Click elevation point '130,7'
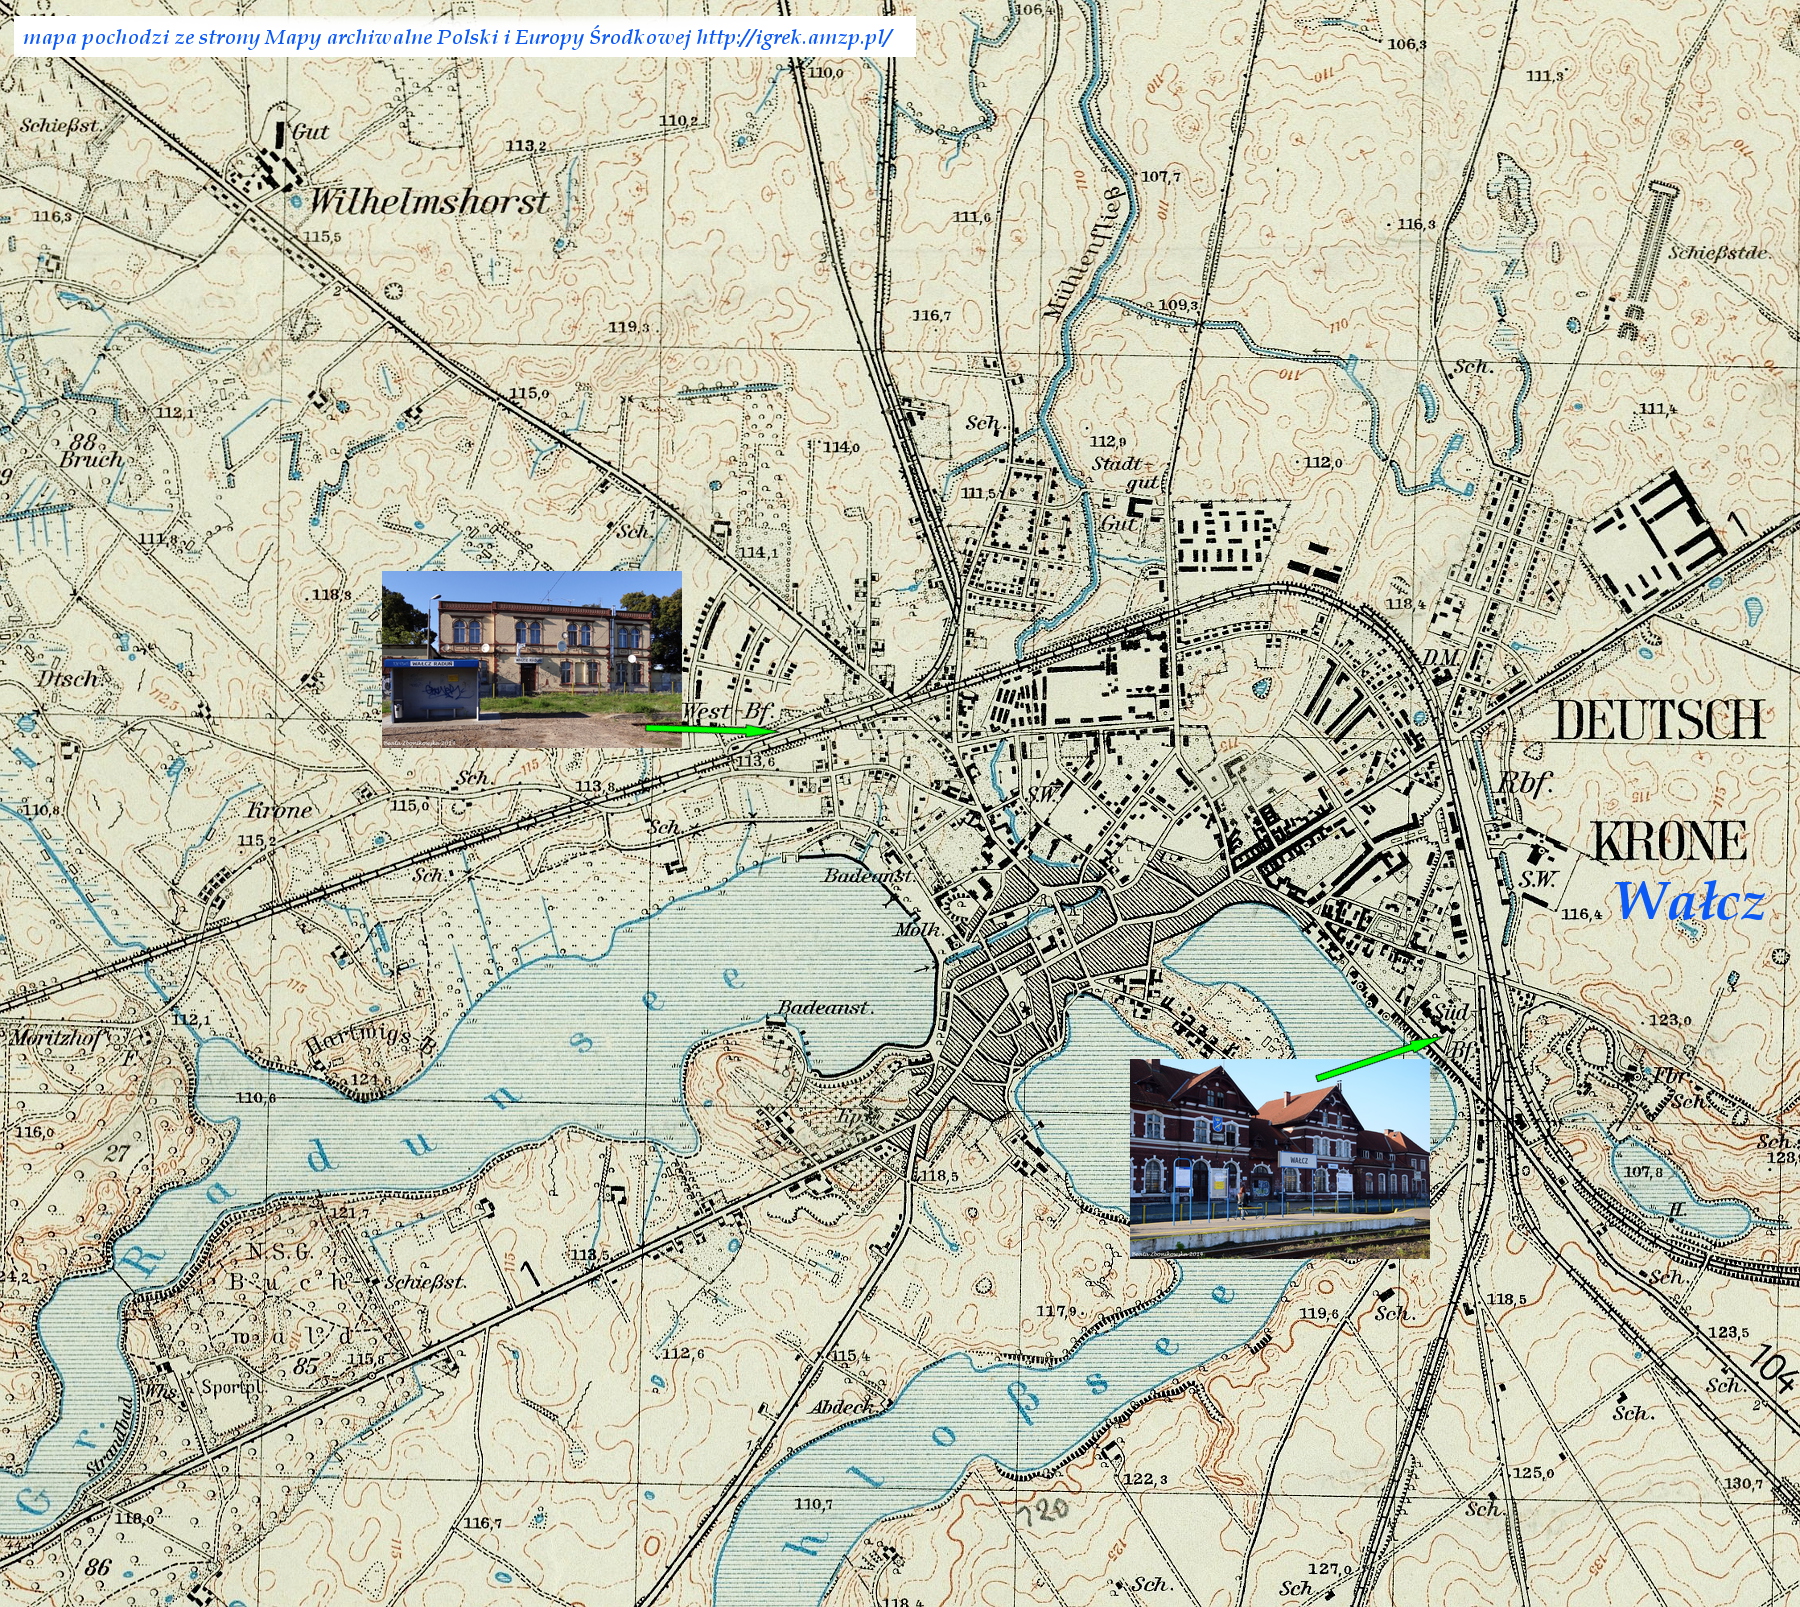 point(1744,1483)
